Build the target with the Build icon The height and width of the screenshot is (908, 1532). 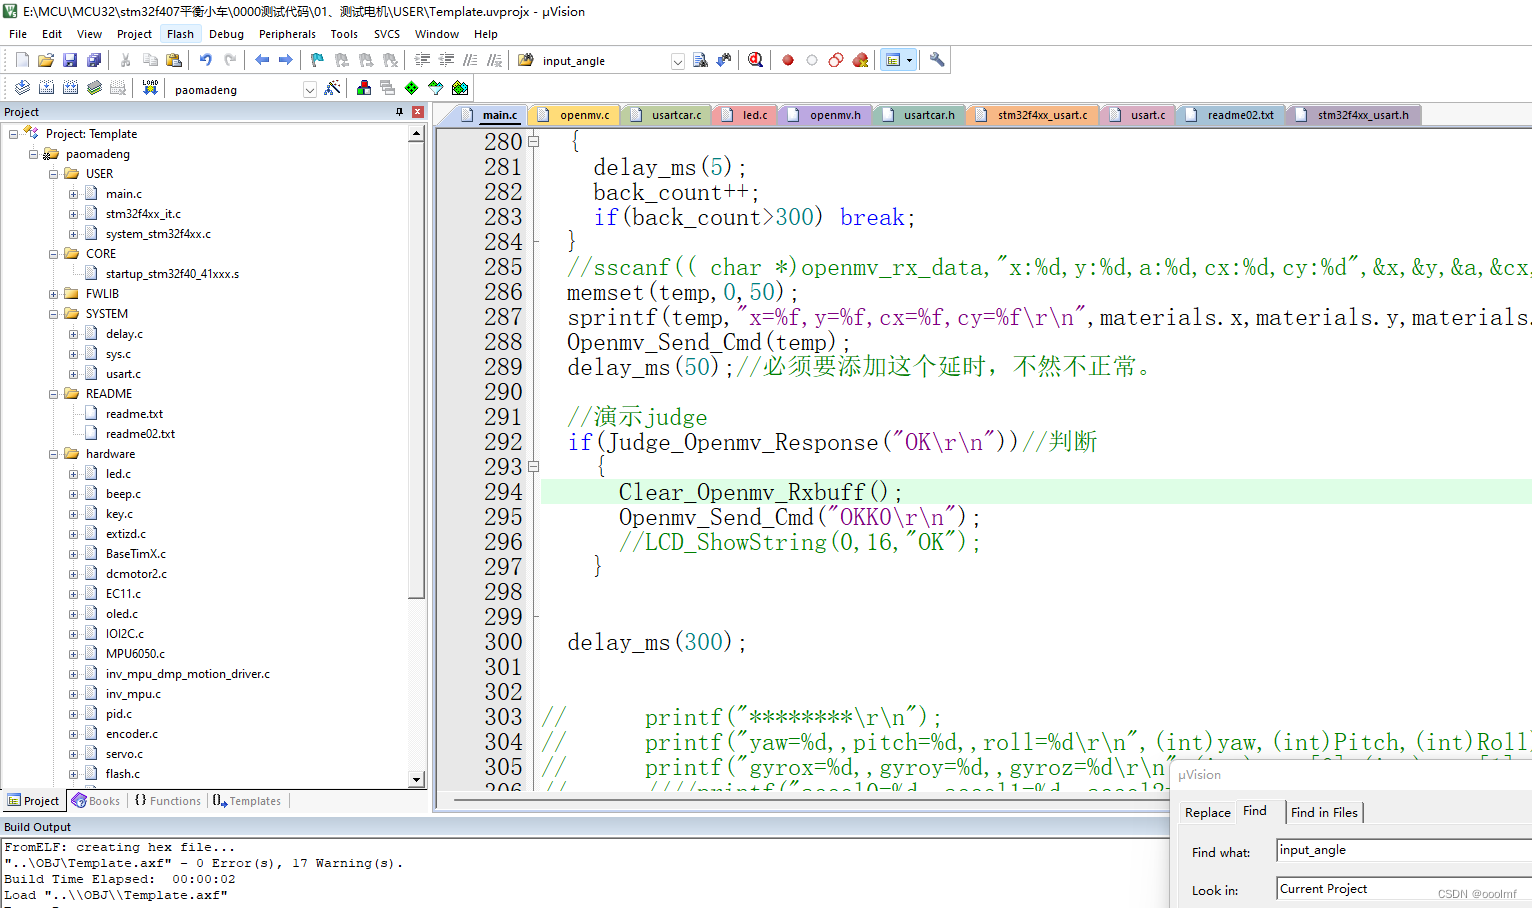coord(46,88)
